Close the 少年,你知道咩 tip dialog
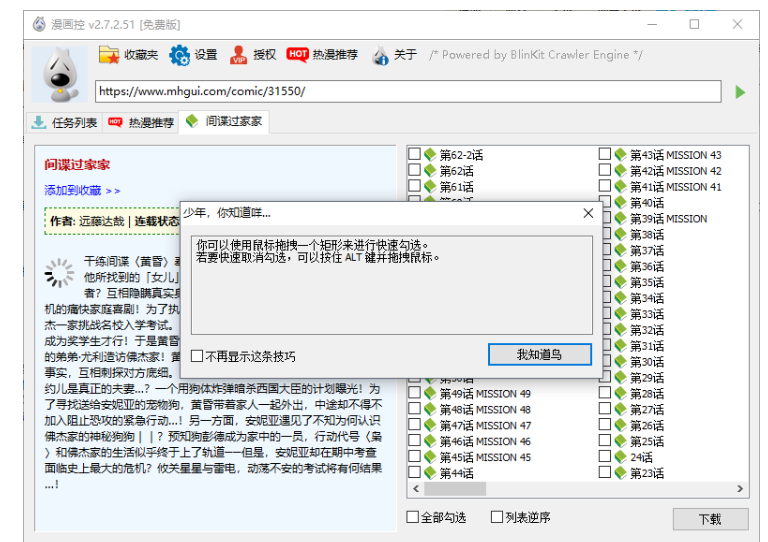The height and width of the screenshot is (542, 768). 588,213
